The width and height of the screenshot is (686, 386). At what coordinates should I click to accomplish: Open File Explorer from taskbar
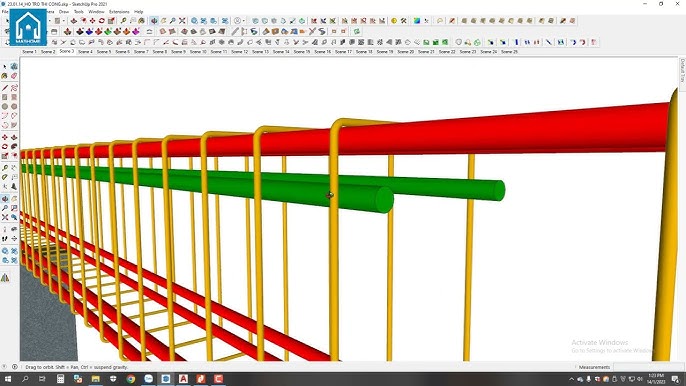coord(95,379)
